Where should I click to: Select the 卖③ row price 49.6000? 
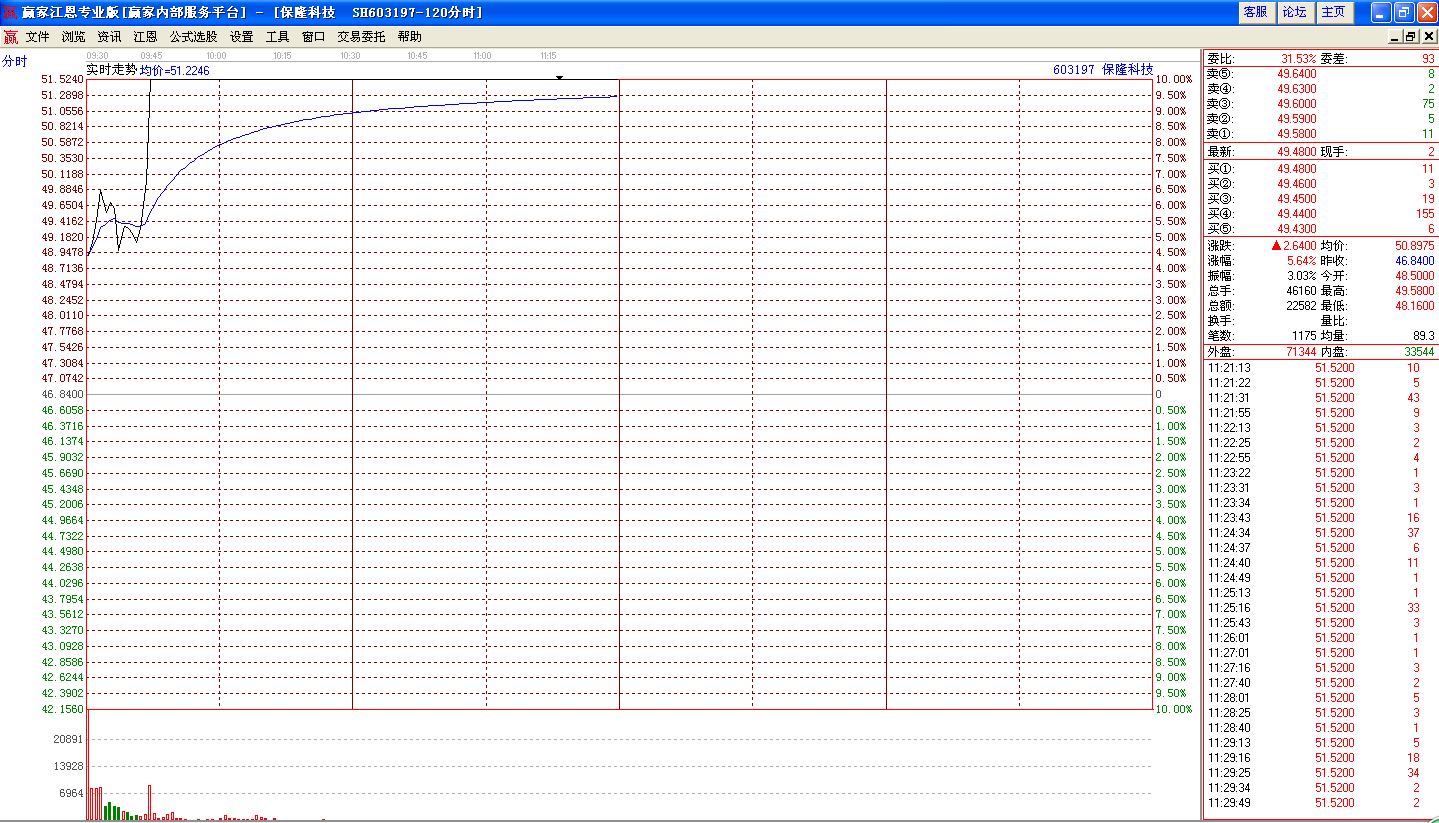click(1297, 104)
